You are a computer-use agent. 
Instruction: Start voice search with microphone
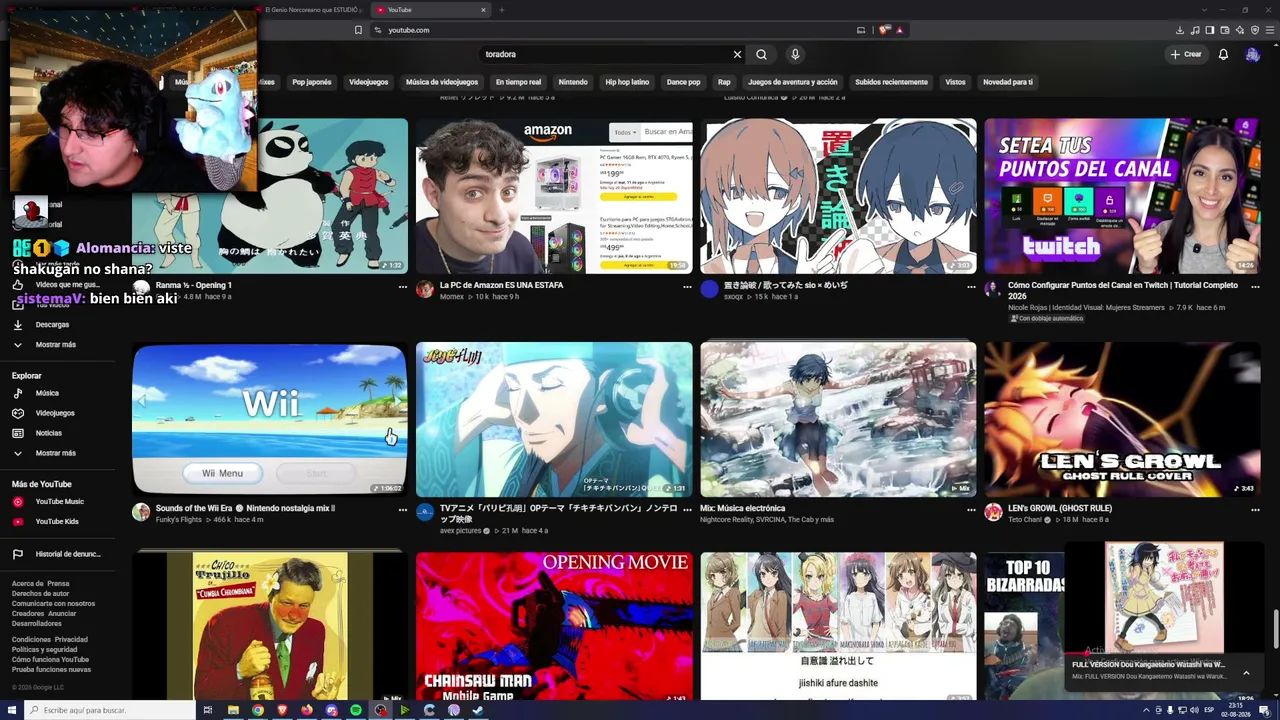(x=795, y=54)
